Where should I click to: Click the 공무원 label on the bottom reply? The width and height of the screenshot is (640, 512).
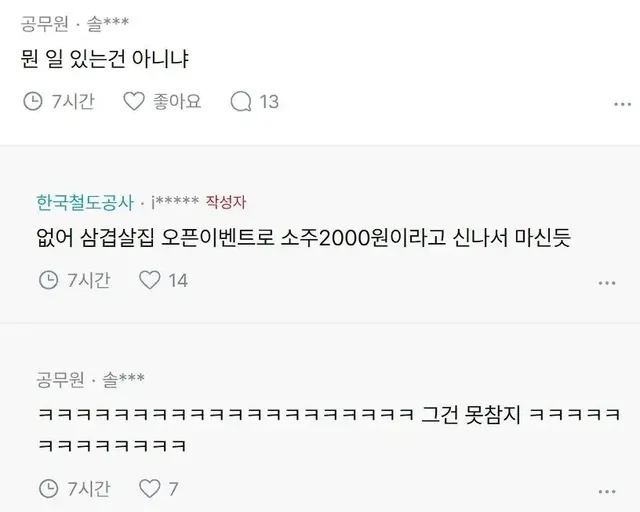tap(60, 379)
